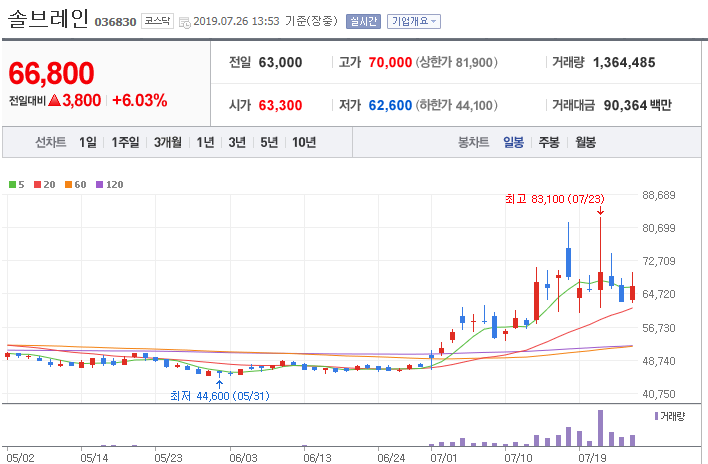Click the current price 66,800

tap(51, 73)
